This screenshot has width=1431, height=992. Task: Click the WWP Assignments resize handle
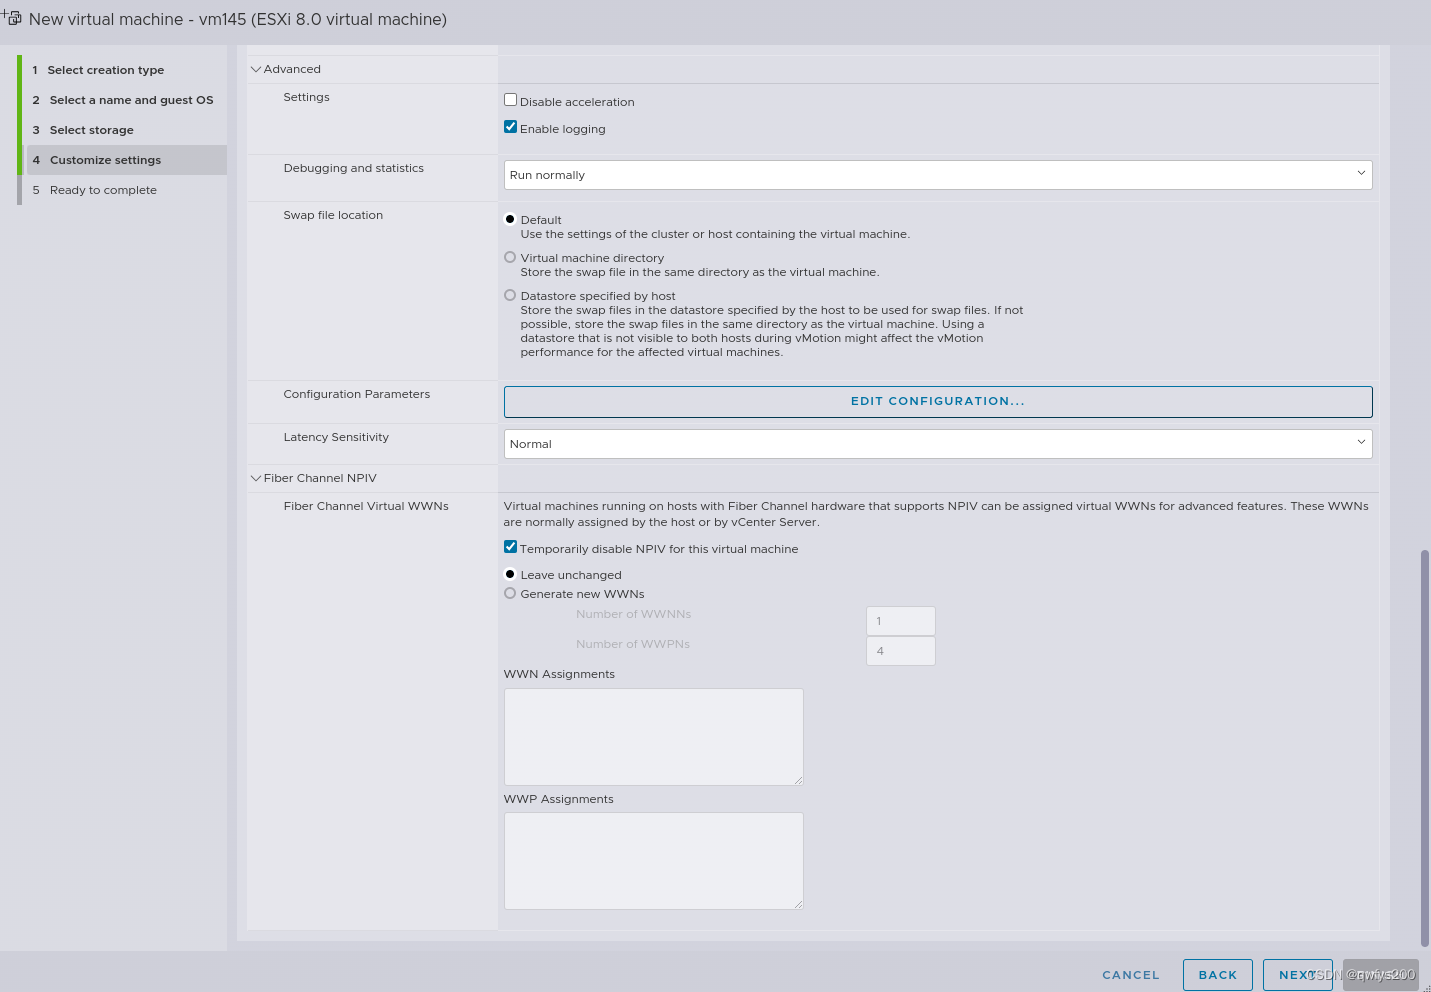798,904
